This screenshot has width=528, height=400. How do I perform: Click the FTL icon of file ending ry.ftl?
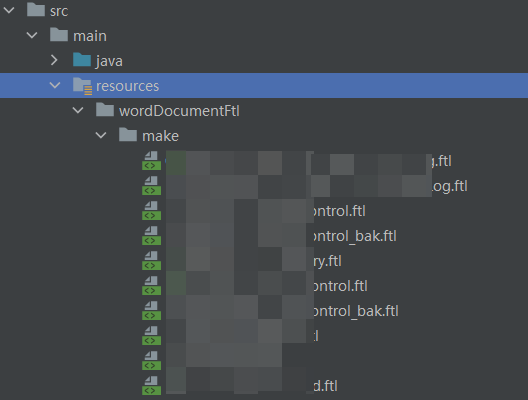[151, 261]
